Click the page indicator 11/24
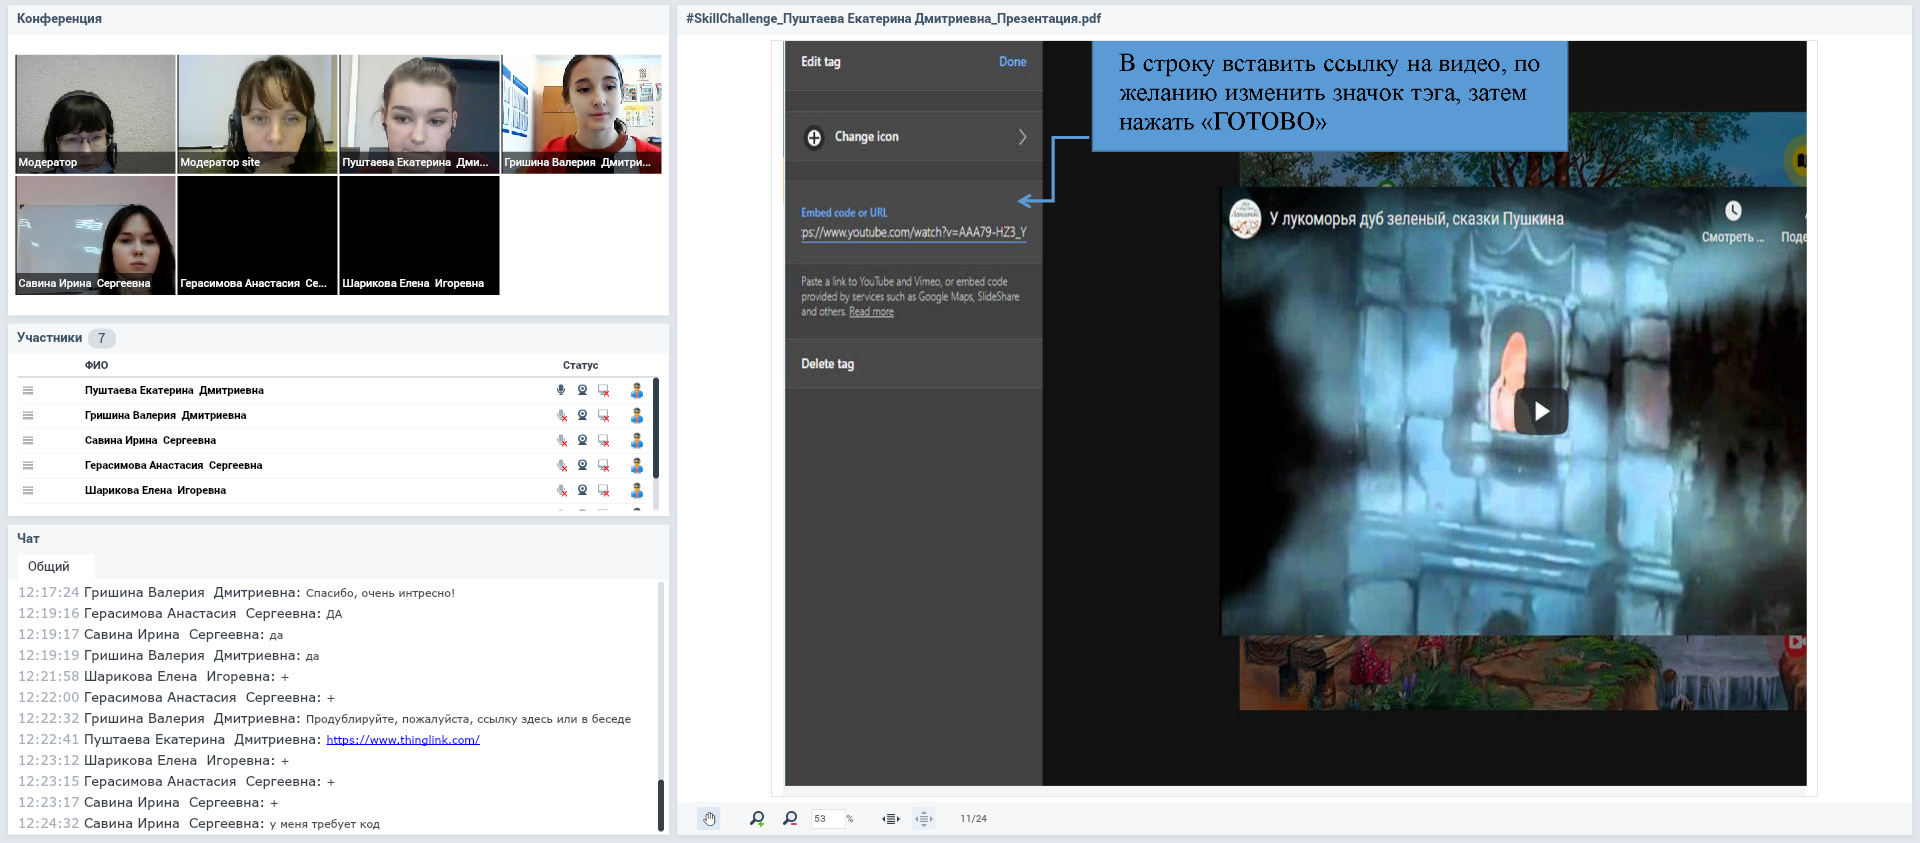1920x843 pixels. [x=973, y=819]
